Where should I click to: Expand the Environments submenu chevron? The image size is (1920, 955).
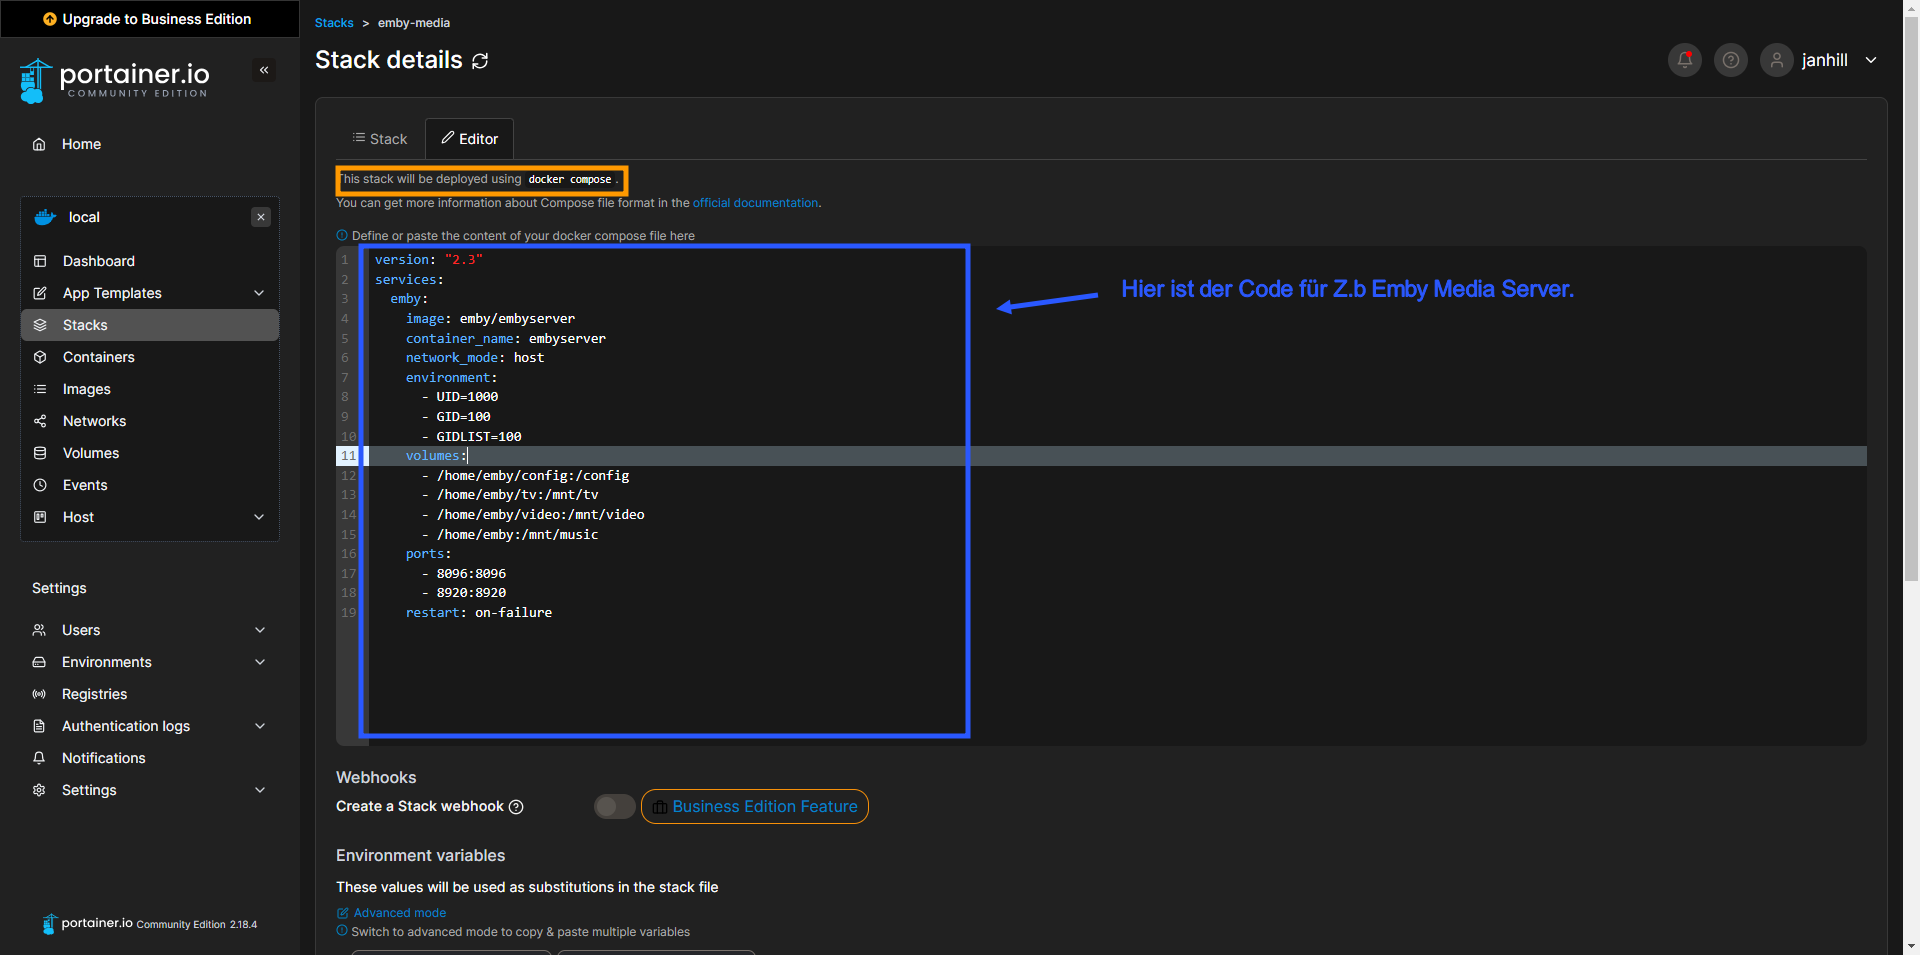coord(260,662)
